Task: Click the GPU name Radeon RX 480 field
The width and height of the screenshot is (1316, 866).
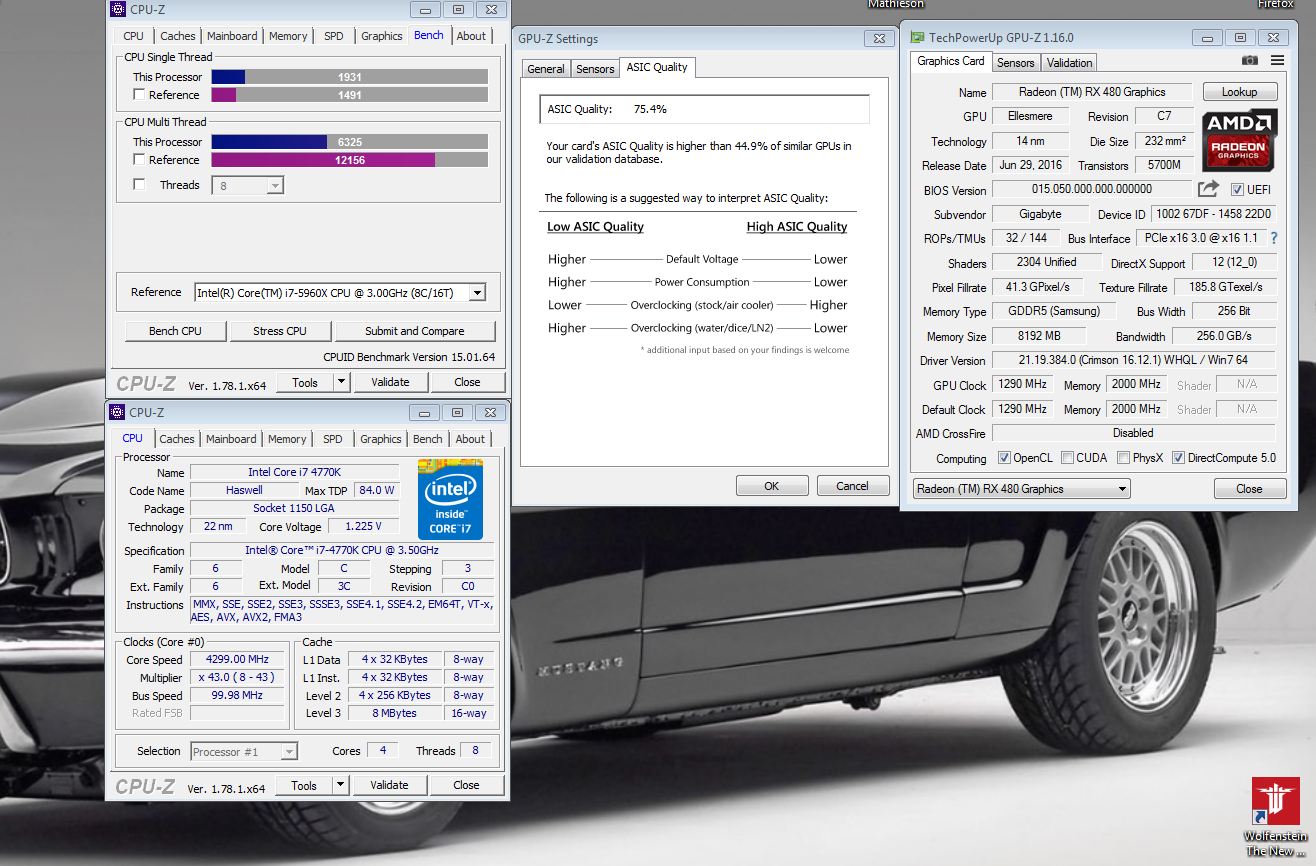Action: [x=1092, y=92]
